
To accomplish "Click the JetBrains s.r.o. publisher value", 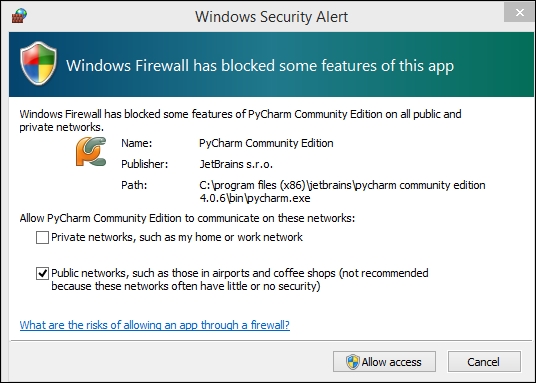I will [236, 164].
